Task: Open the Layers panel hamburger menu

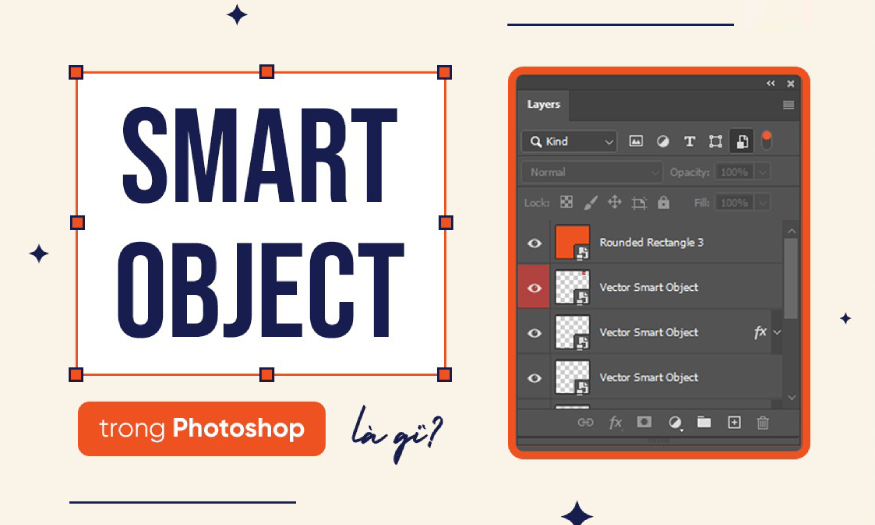Action: 788,105
